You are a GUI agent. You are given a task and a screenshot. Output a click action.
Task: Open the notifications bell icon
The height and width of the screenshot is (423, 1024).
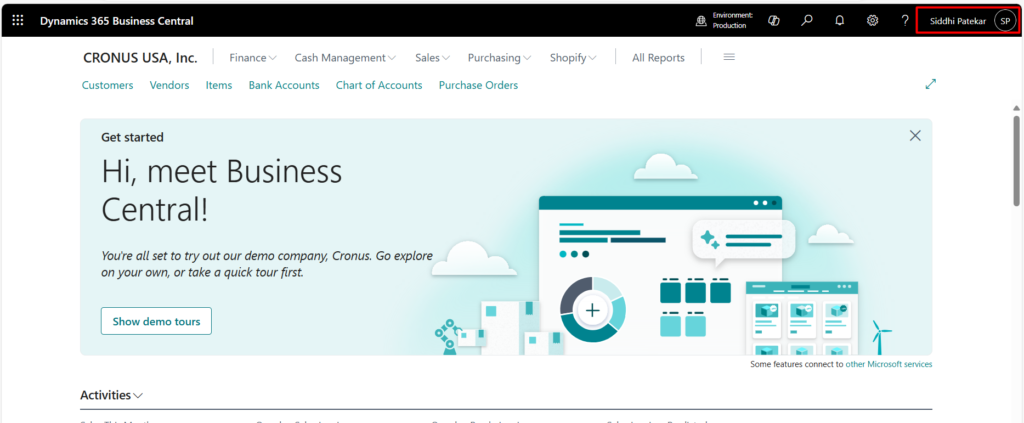[840, 21]
